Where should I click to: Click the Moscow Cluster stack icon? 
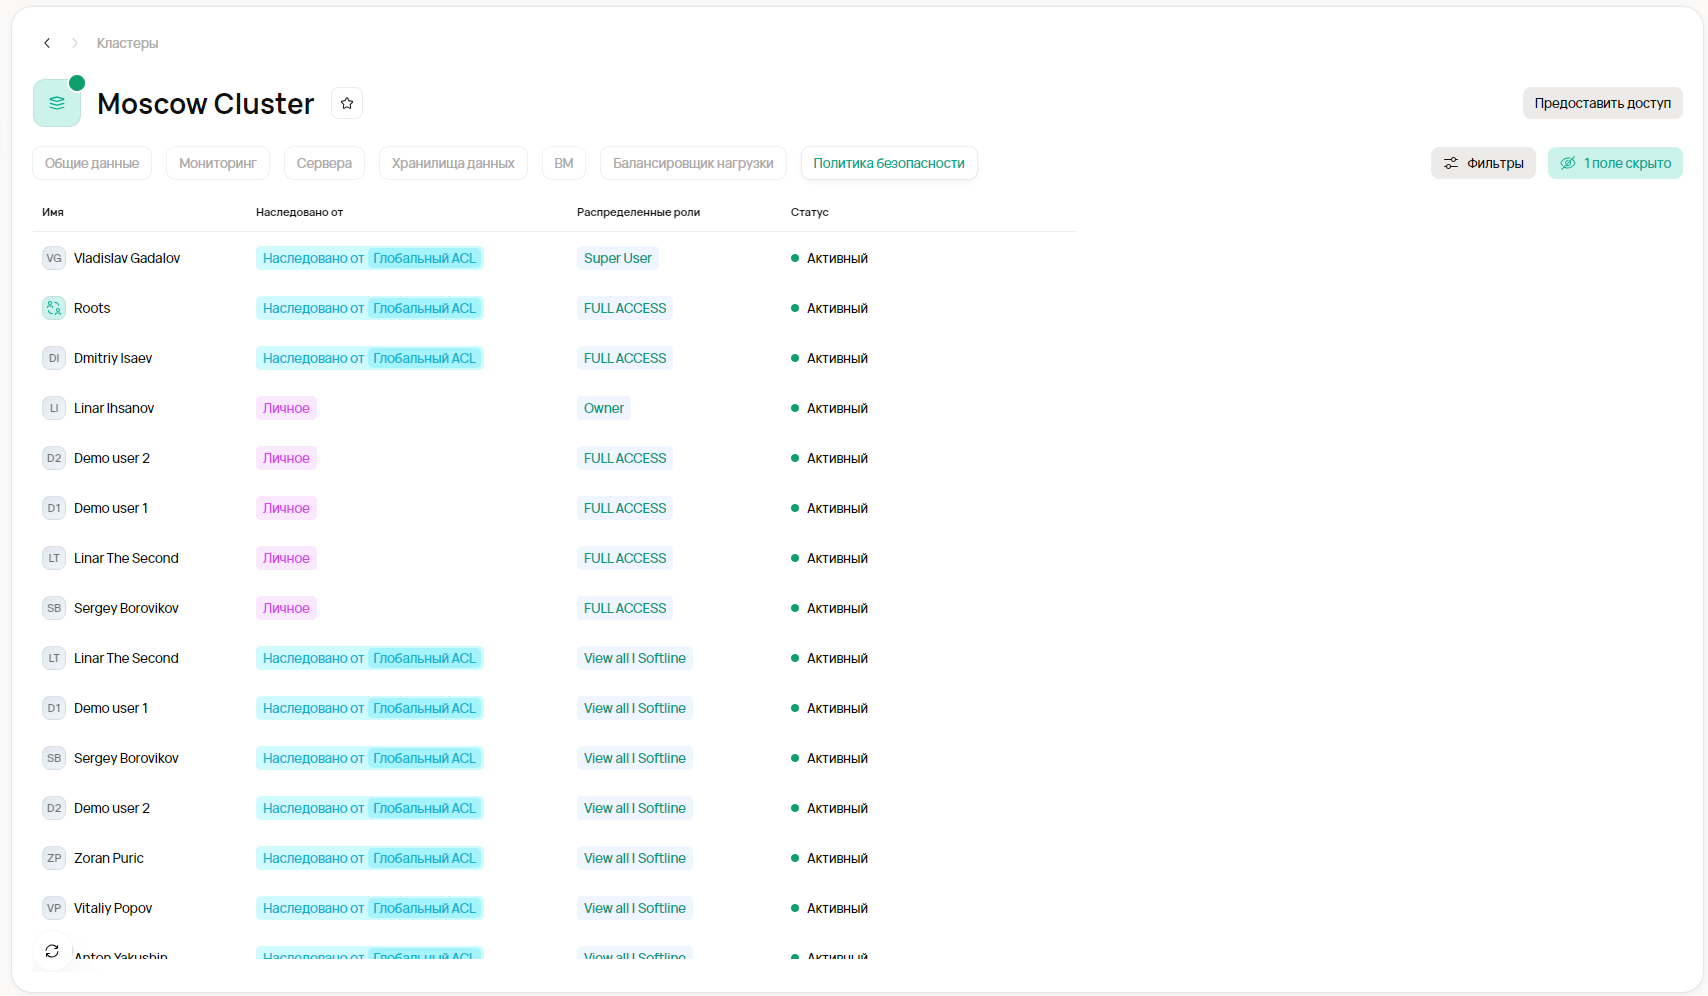[x=57, y=103]
